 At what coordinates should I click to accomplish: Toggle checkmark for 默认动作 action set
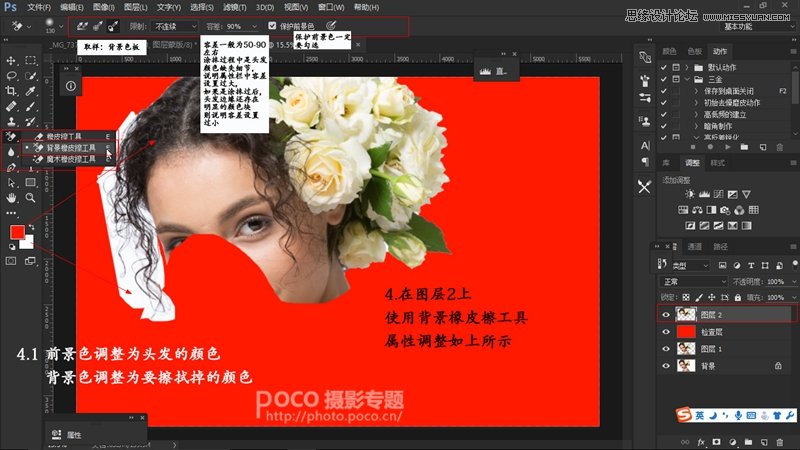coord(664,67)
